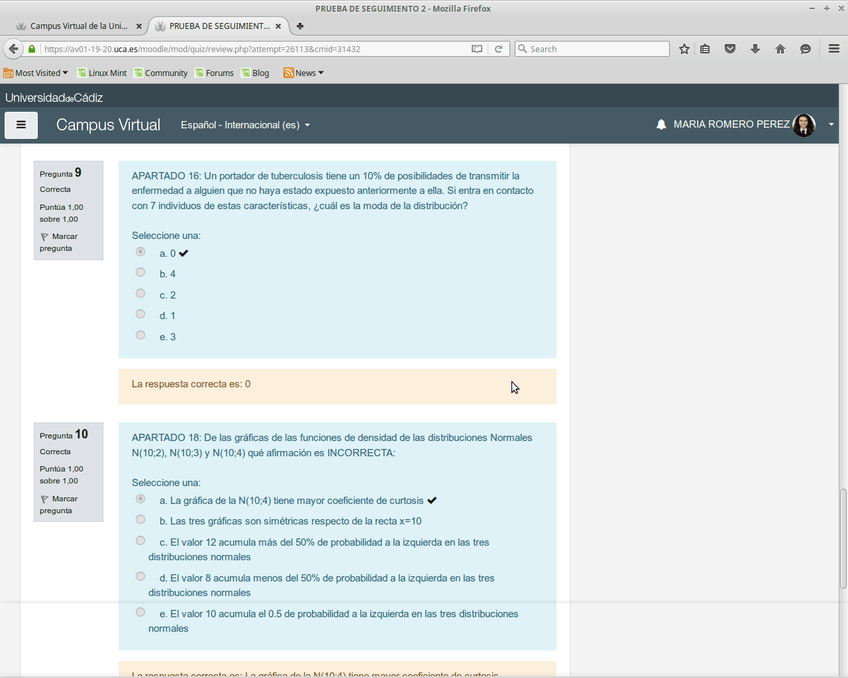Open the Community bookmark
This screenshot has width=848, height=678.
(161, 73)
